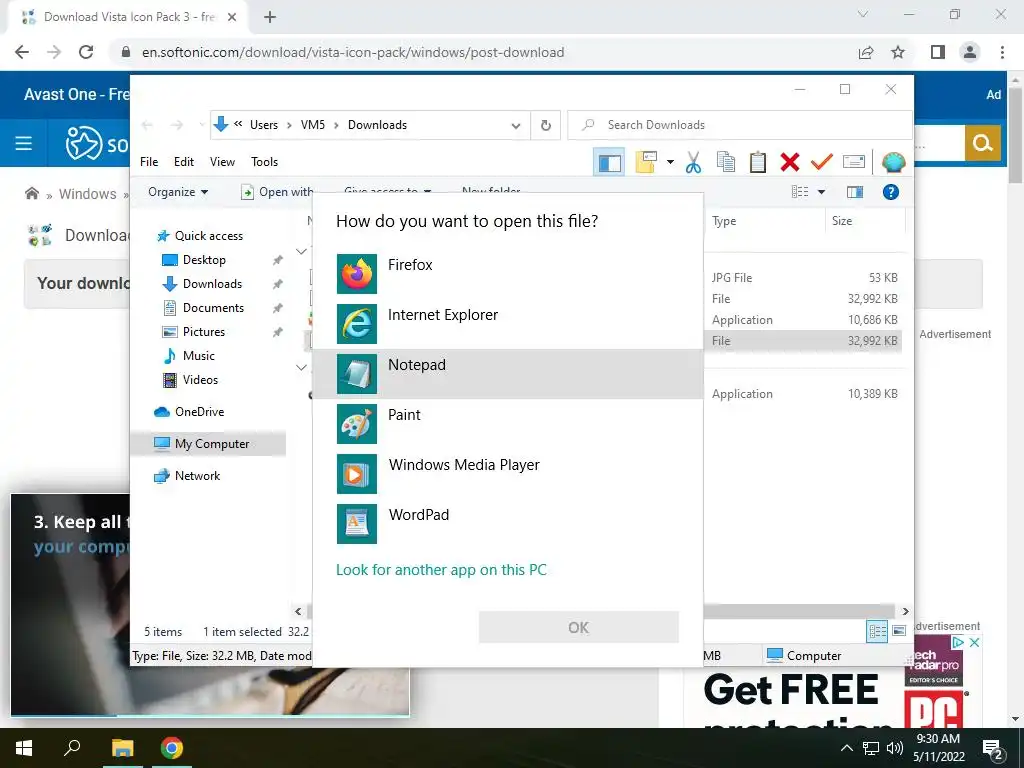Switch to details view in status bar
The height and width of the screenshot is (768, 1024).
[x=876, y=631]
